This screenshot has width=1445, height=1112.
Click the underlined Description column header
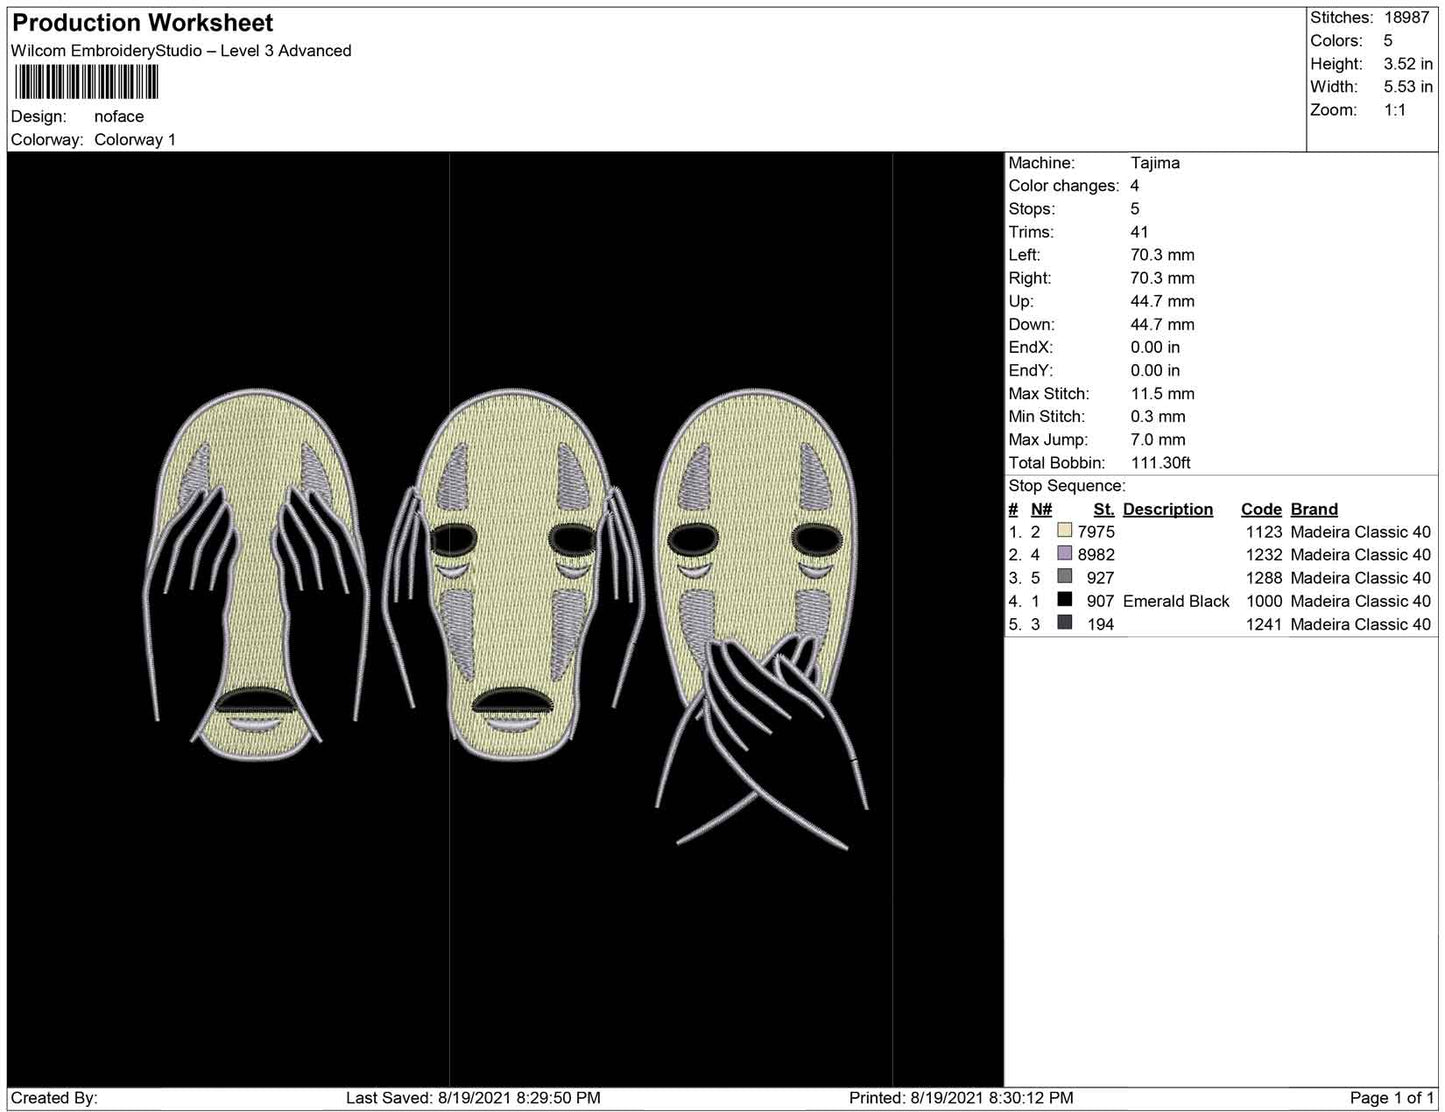tap(1167, 509)
